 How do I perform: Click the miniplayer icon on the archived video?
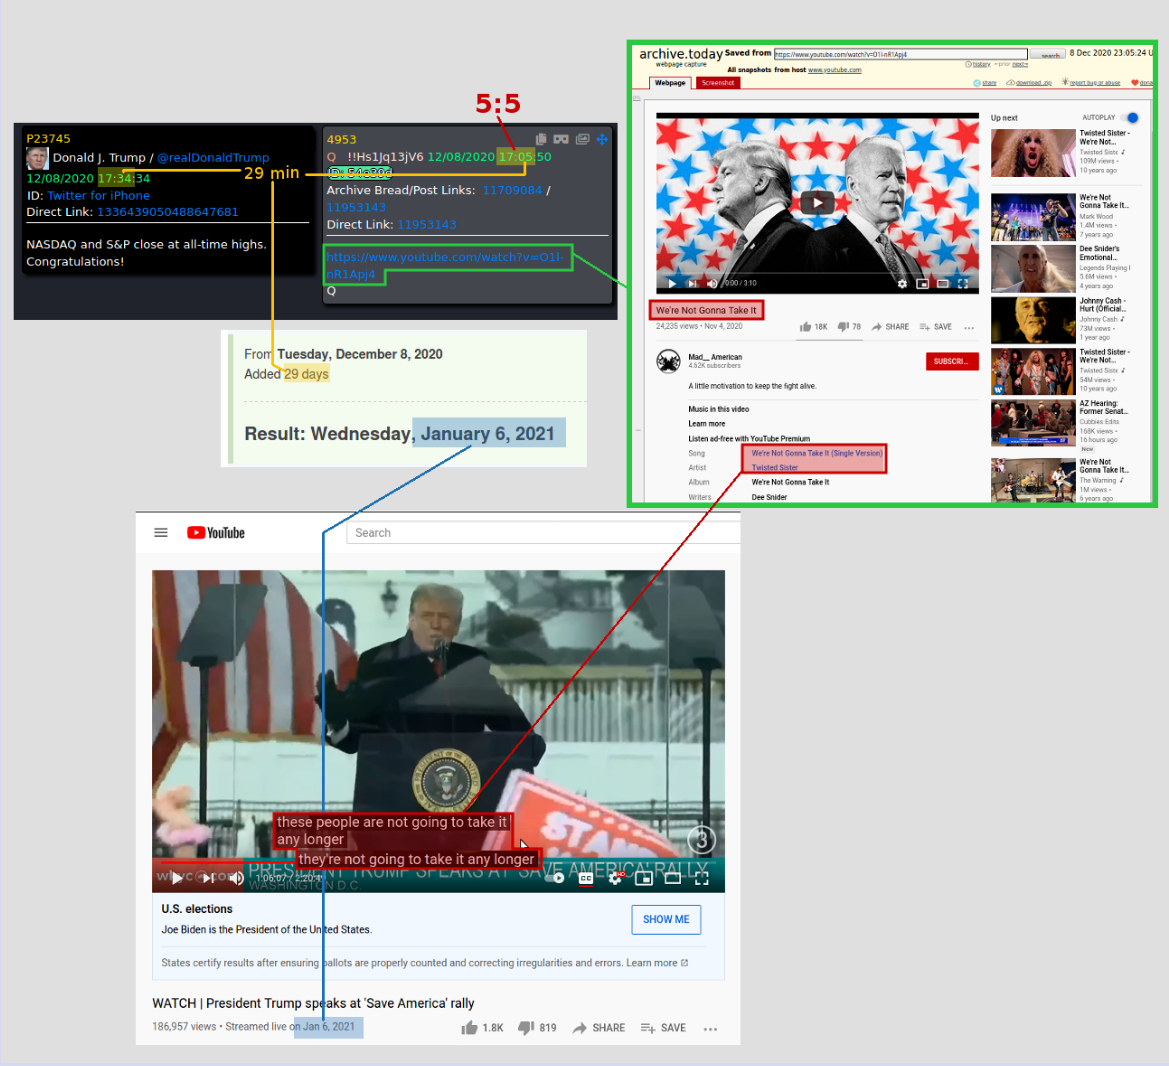[x=922, y=283]
